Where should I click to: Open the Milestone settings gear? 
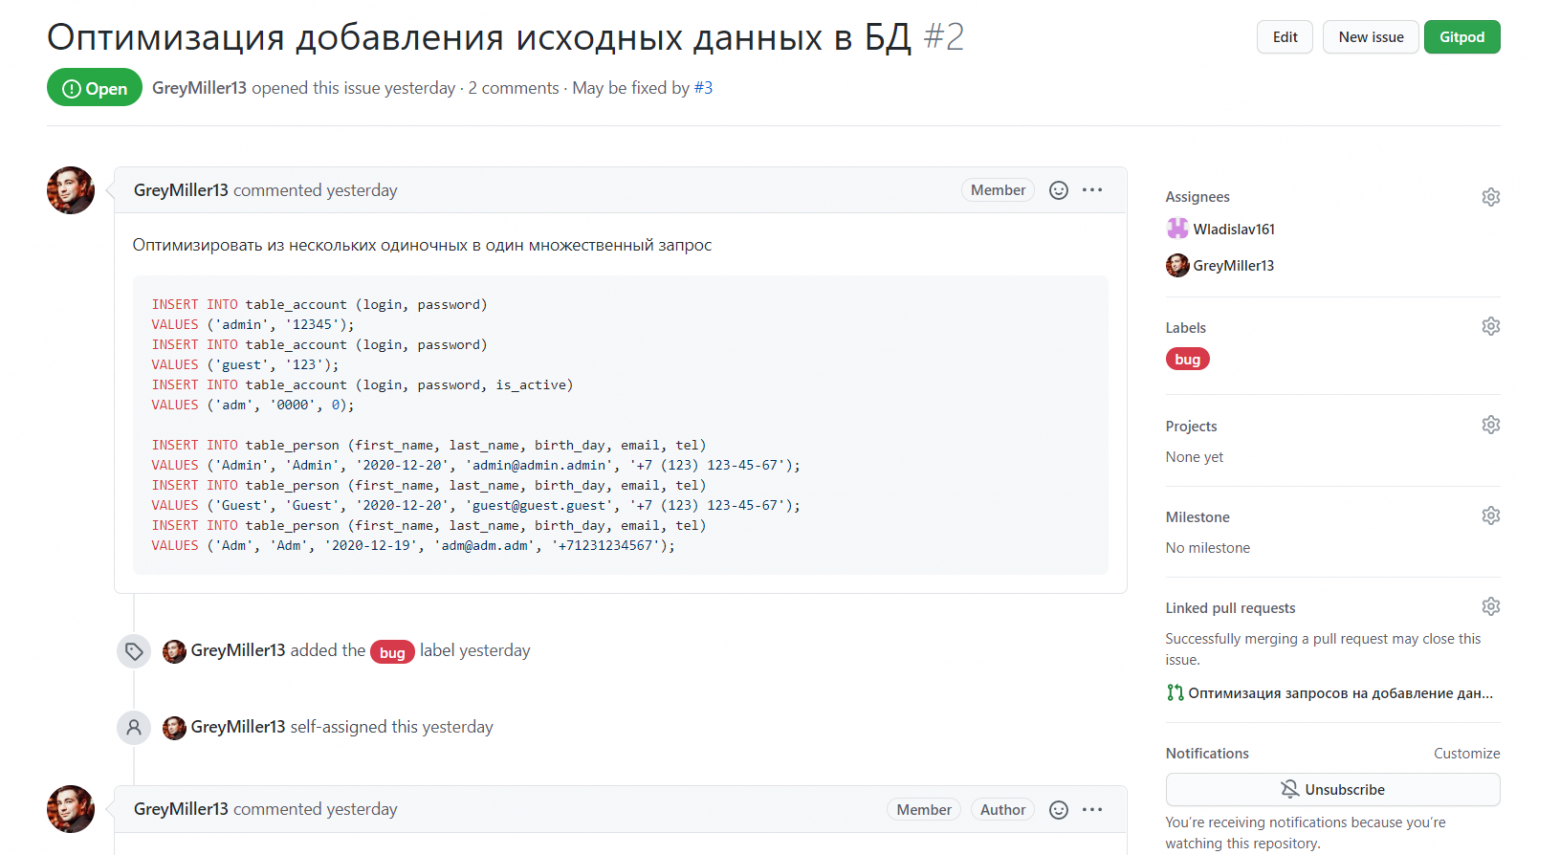pyautogui.click(x=1490, y=516)
